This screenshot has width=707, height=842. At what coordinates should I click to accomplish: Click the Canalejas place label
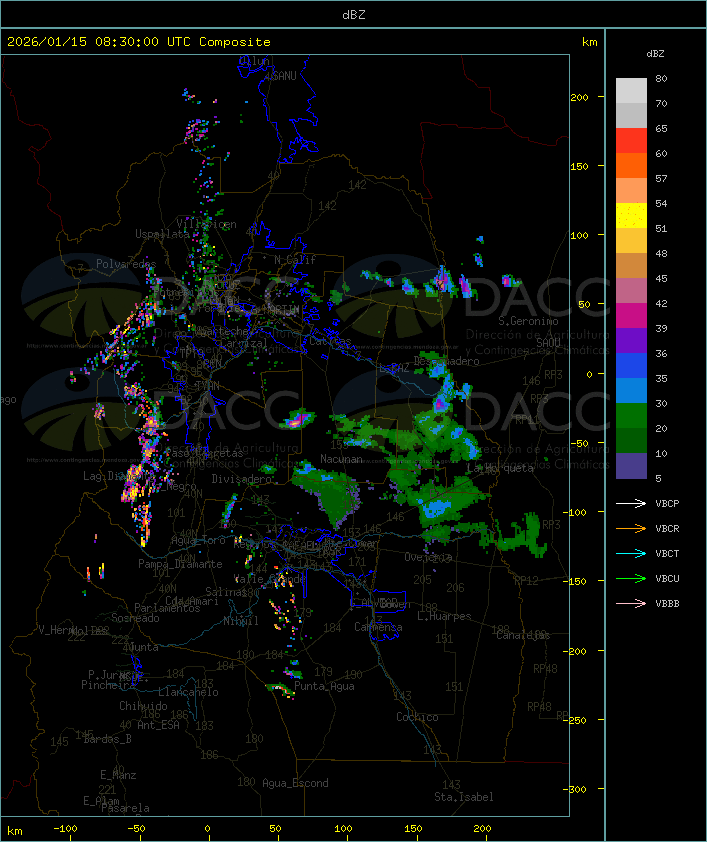[x=523, y=635]
